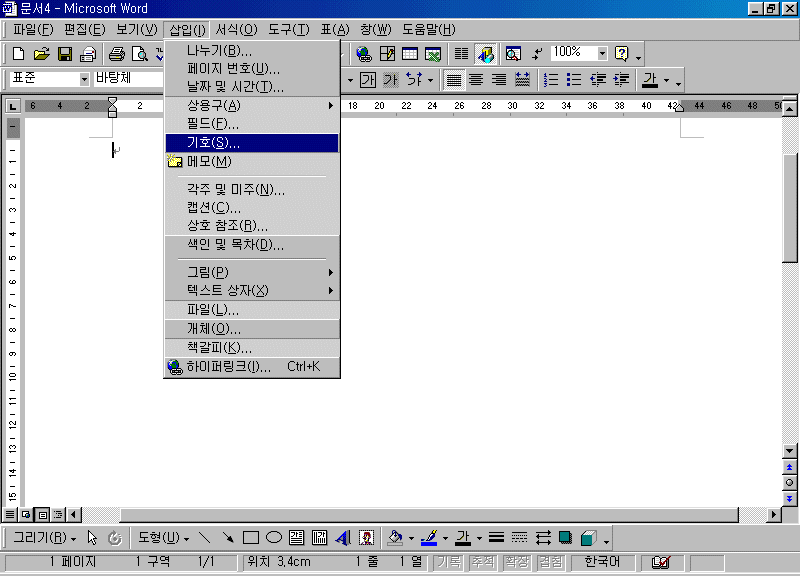Click the Insert WordArt icon
Screen dimensions: 800x576
pos(343,538)
